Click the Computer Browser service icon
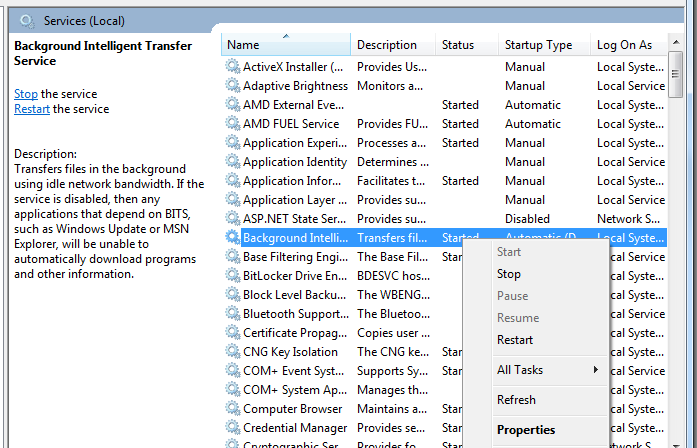Image resolution: width=697 pixels, height=448 pixels. (x=233, y=409)
